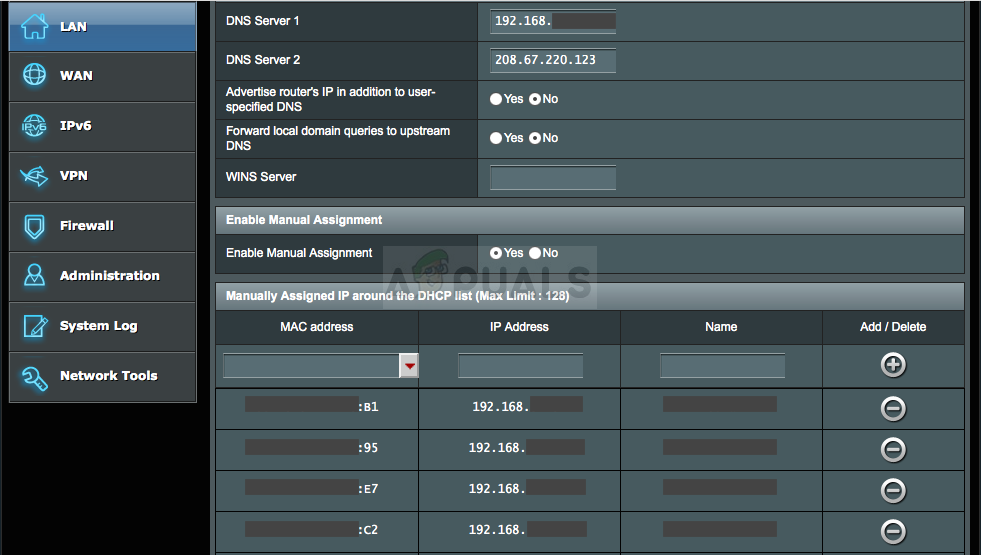The image size is (981, 555).
Task: Select Yes for Forward local domain queries
Action: click(496, 138)
